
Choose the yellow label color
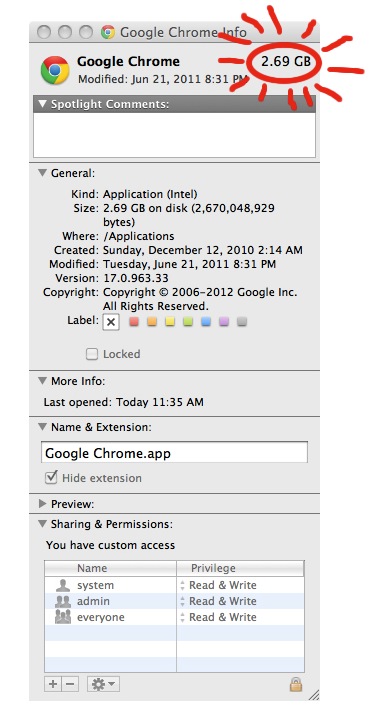170,321
